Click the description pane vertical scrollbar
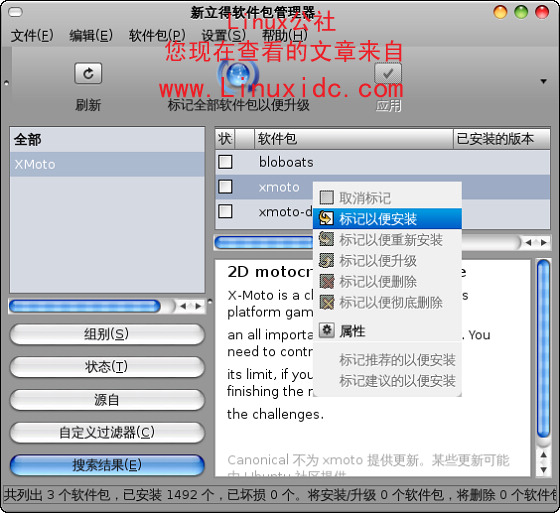 [543, 349]
